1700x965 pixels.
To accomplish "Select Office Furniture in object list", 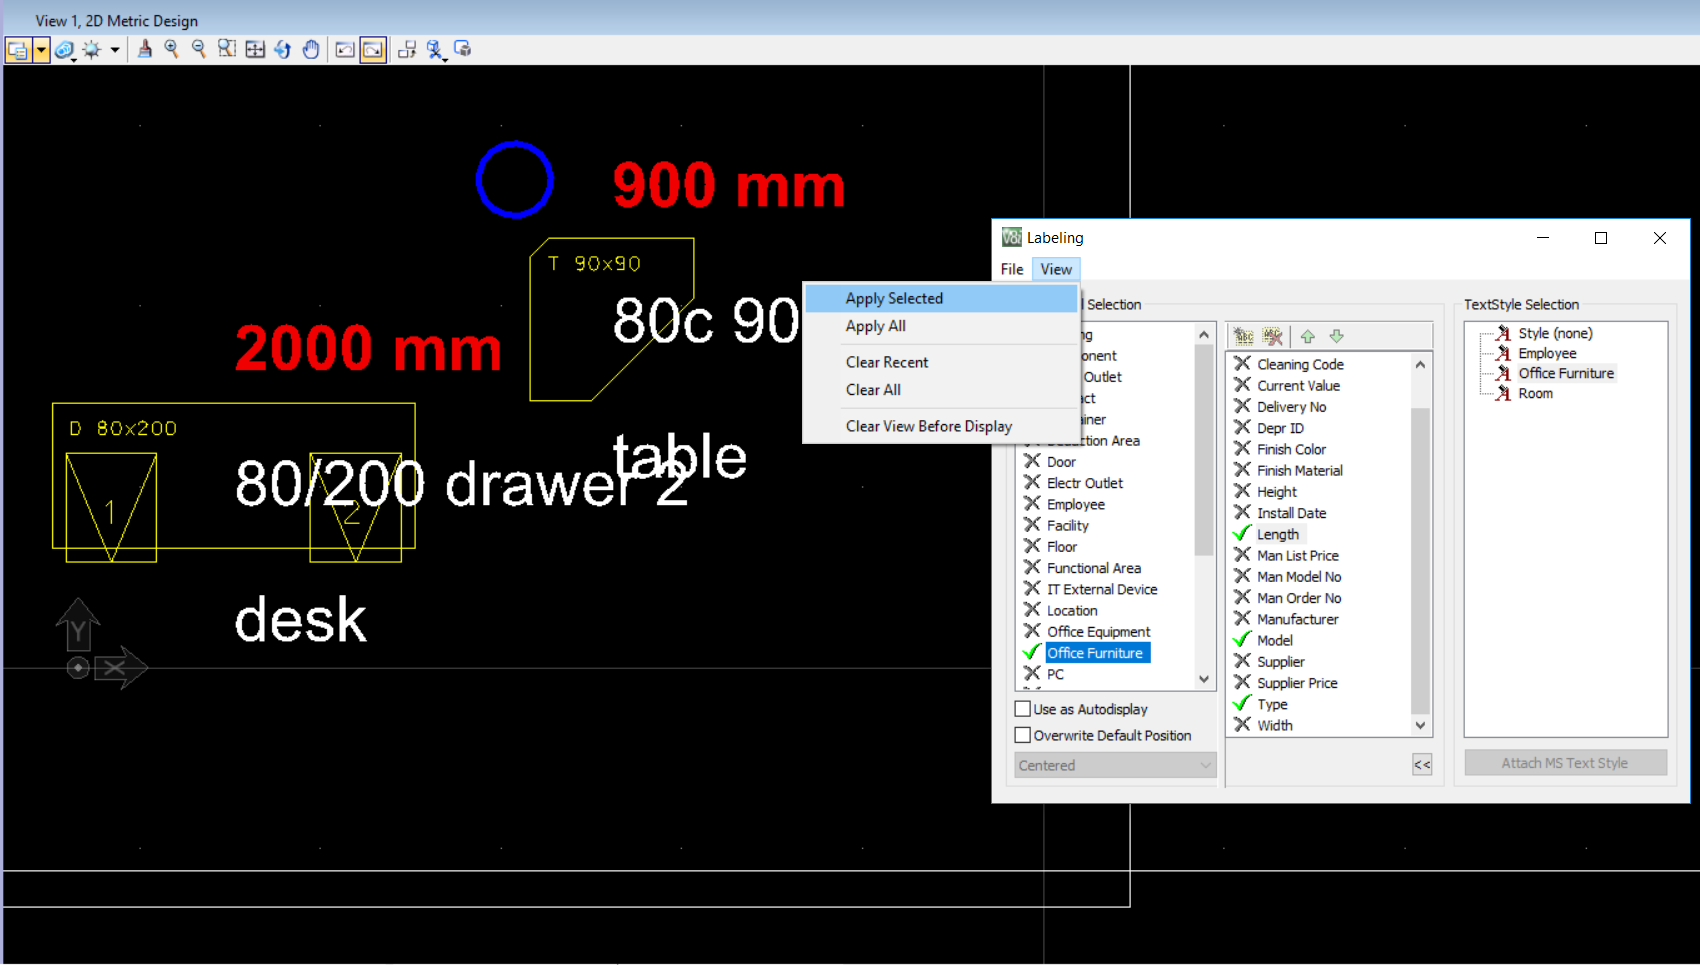I will [x=1095, y=653].
